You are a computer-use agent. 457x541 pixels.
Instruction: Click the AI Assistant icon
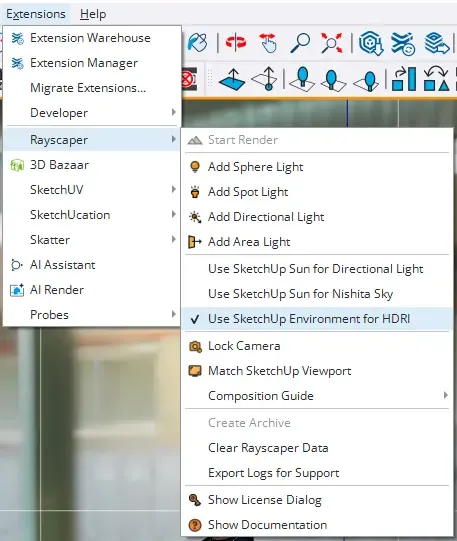point(17,265)
